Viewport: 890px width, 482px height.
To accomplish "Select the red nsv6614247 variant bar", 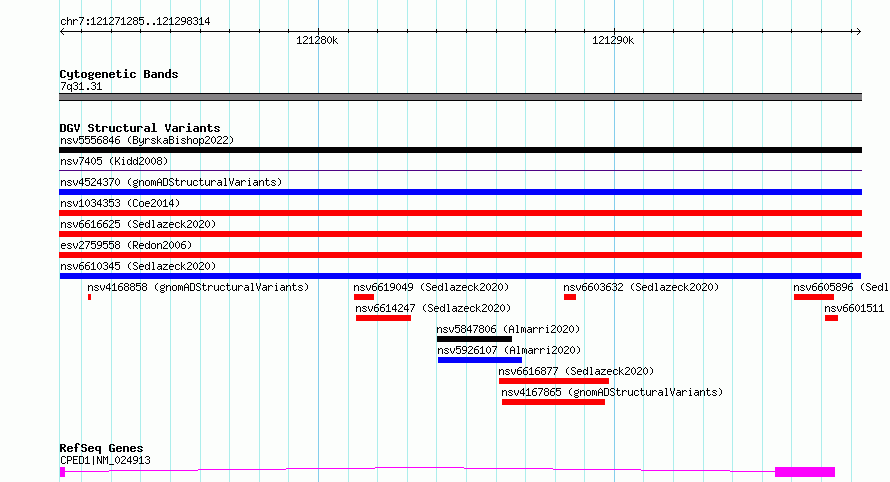I will pos(383,318).
